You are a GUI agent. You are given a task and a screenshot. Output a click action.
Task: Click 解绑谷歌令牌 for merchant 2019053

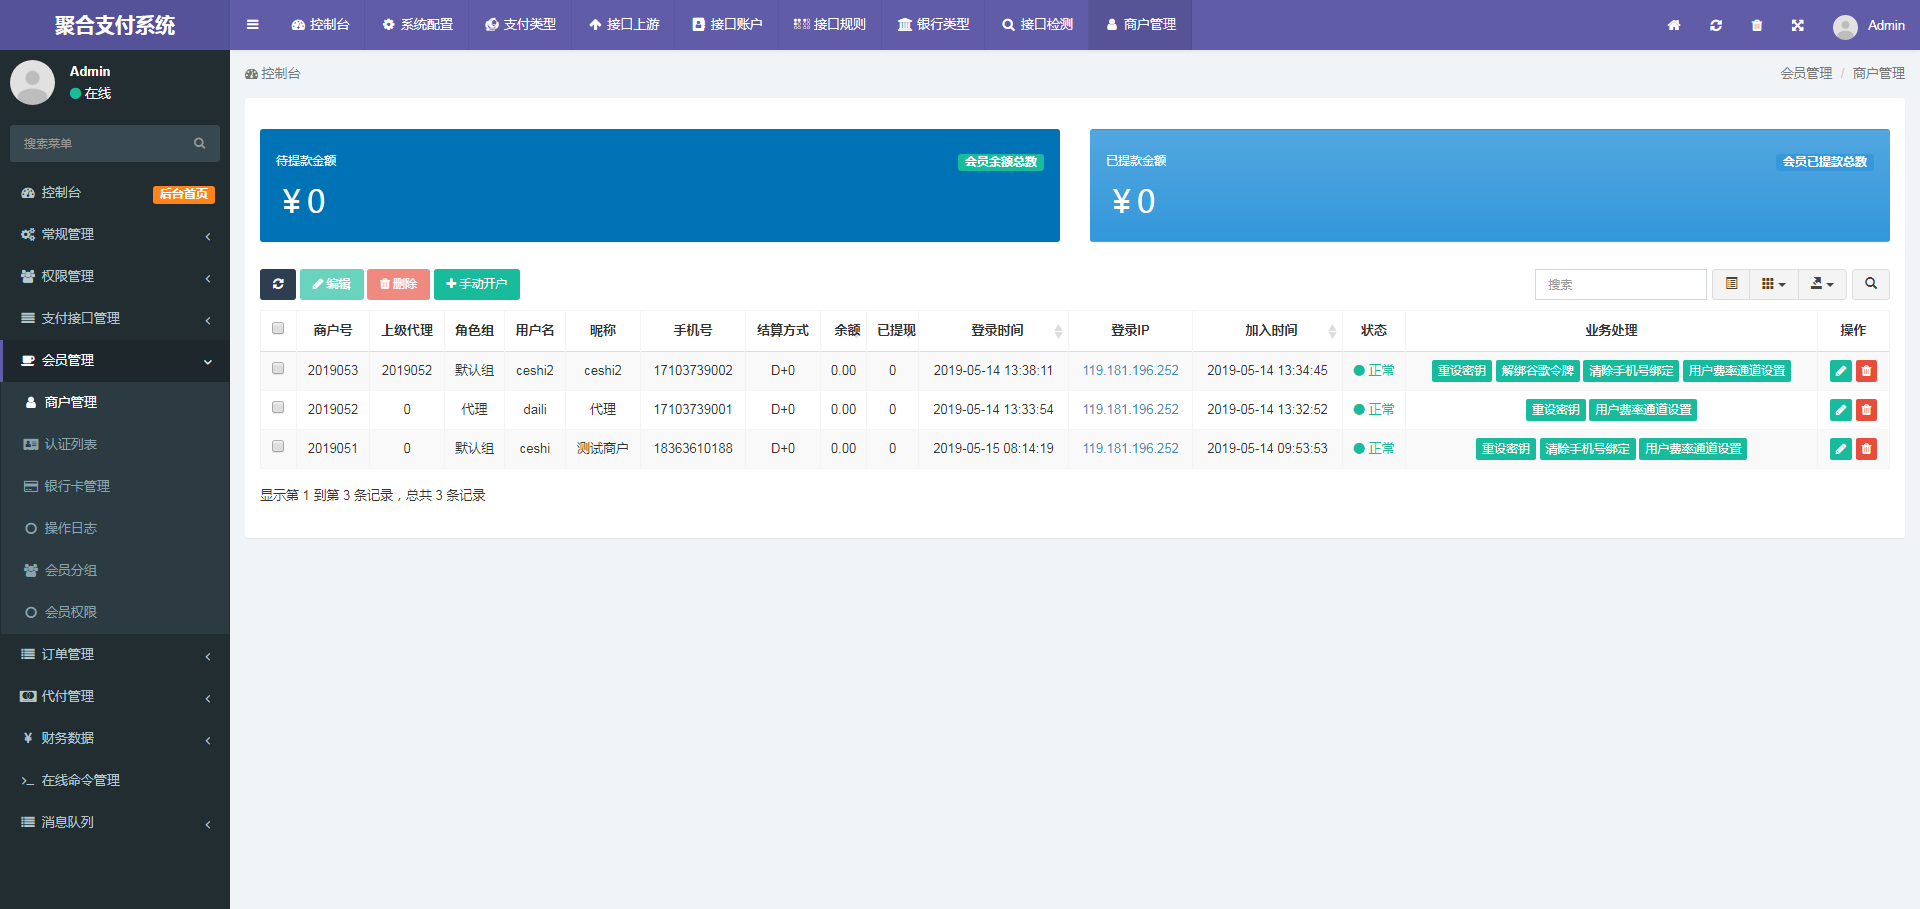coord(1537,371)
